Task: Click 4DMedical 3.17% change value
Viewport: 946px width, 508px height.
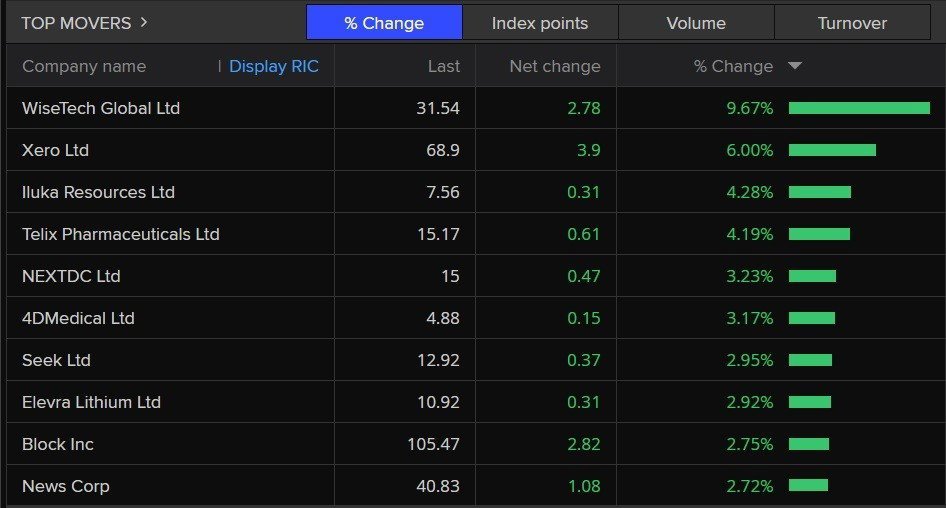Action: pyautogui.click(x=749, y=318)
